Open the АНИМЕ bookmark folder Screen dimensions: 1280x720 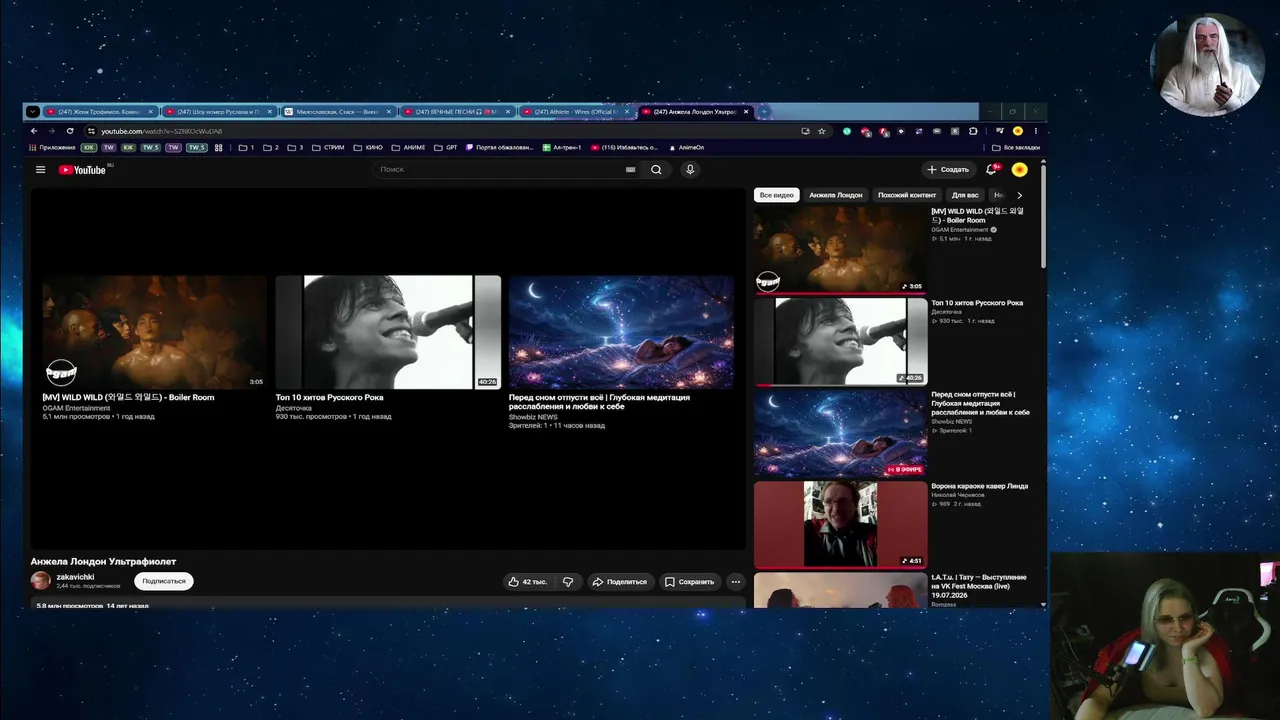pyautogui.click(x=408, y=148)
